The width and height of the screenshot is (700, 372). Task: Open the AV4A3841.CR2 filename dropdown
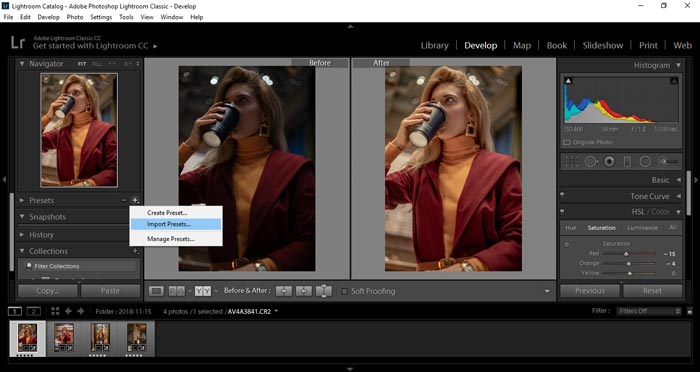(x=276, y=311)
